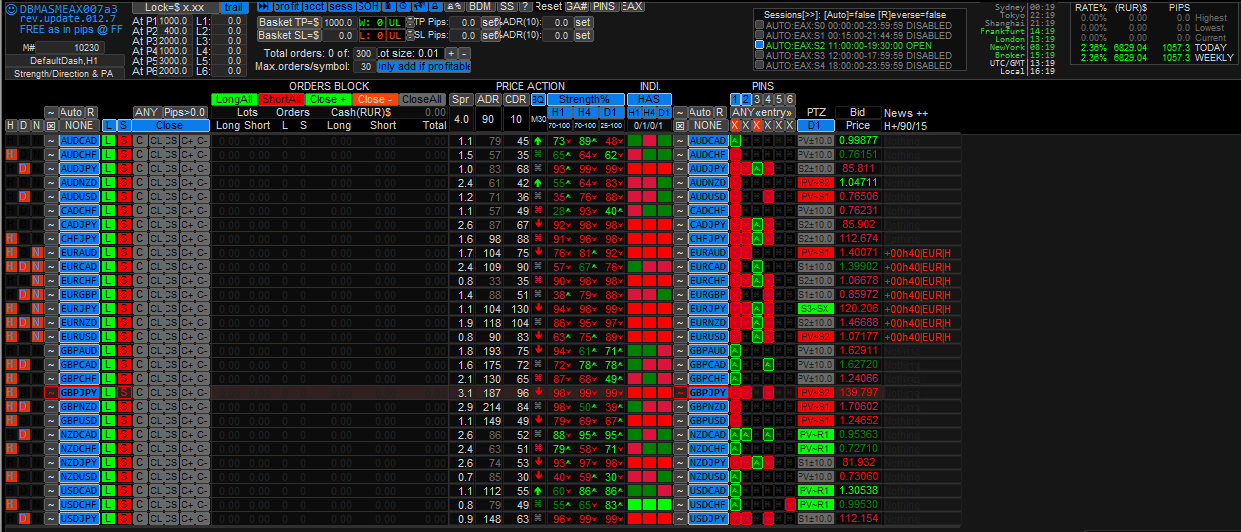Click the minus button next to Lot size
The width and height of the screenshot is (1241, 532).
click(x=464, y=53)
